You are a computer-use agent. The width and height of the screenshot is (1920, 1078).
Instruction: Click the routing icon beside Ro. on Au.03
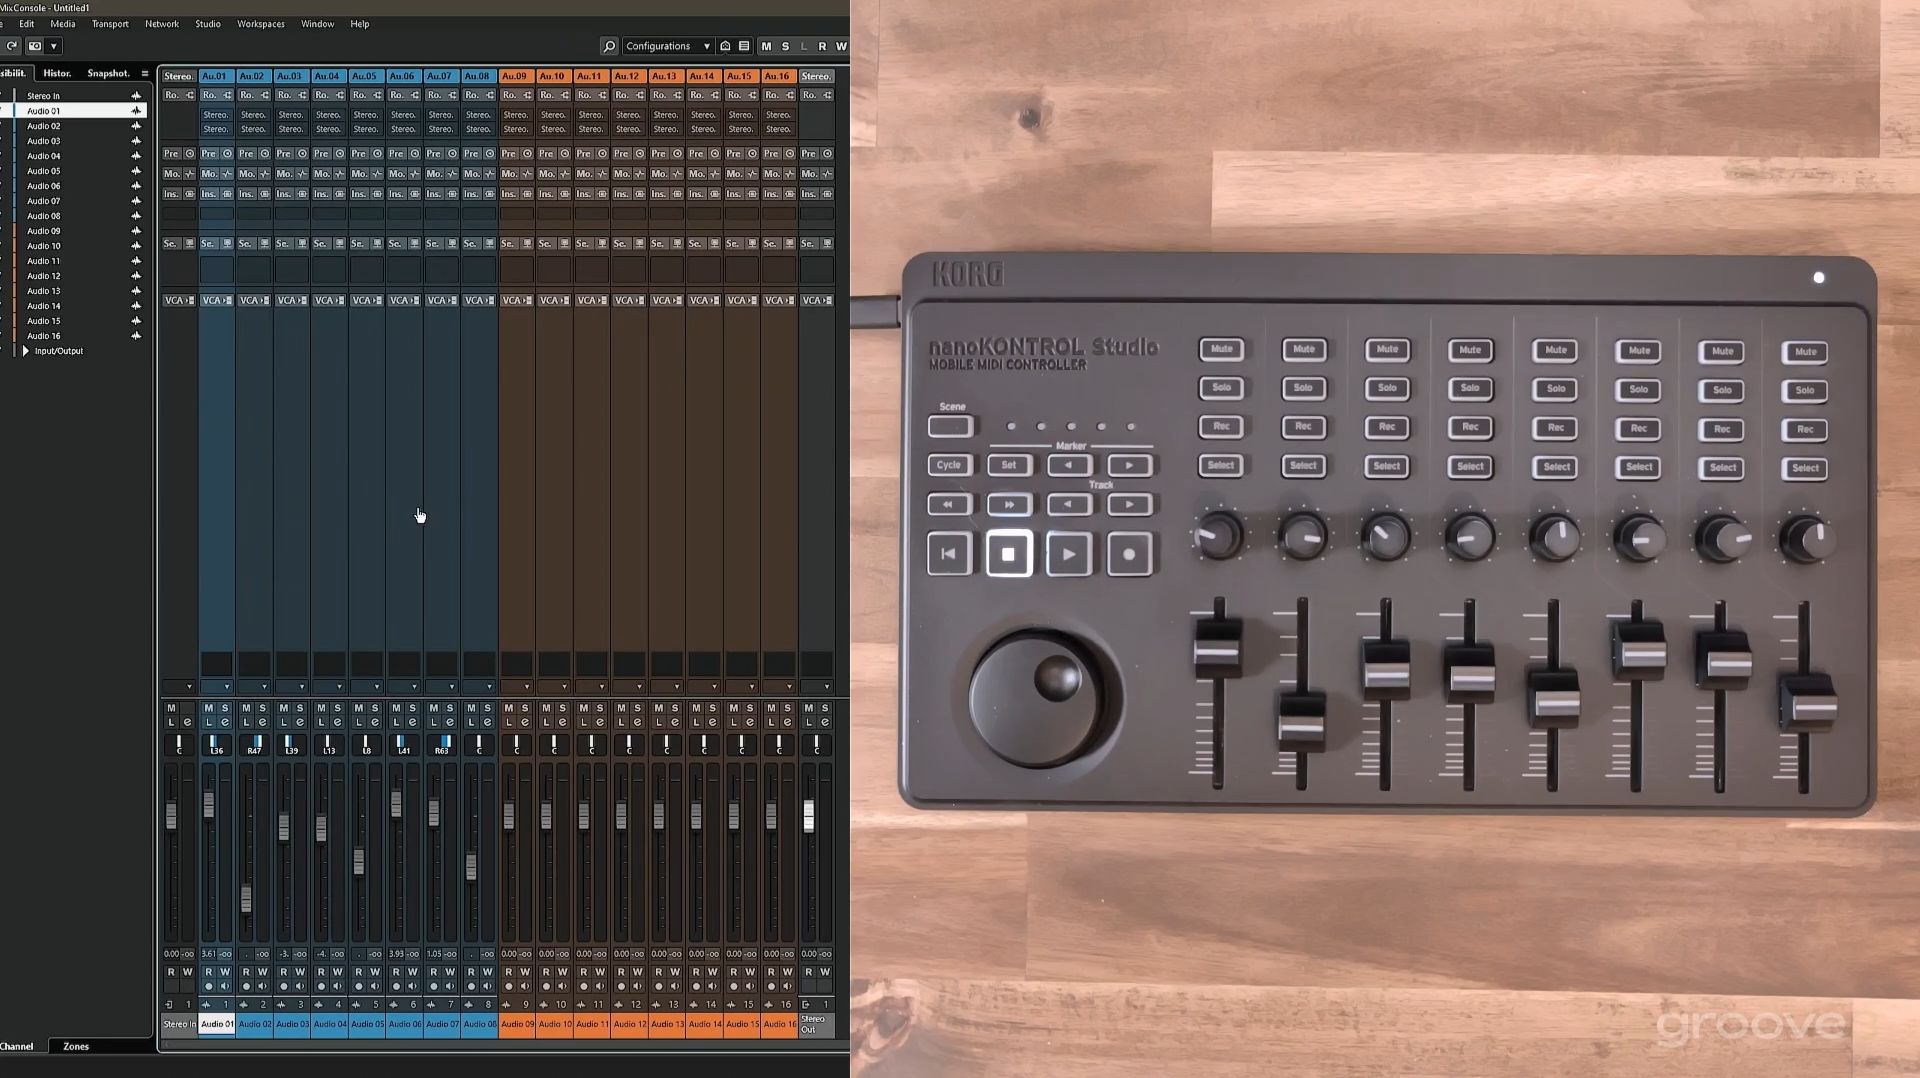point(302,95)
